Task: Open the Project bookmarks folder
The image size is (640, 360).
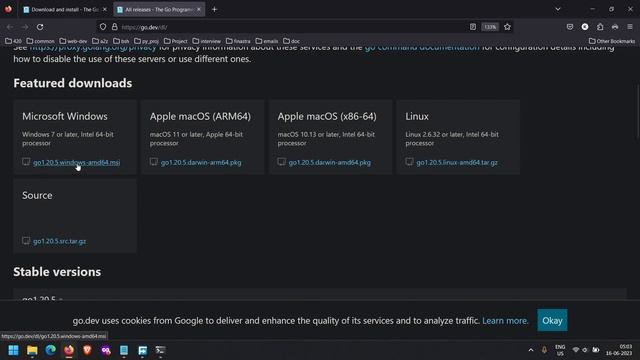Action: pyautogui.click(x=176, y=41)
